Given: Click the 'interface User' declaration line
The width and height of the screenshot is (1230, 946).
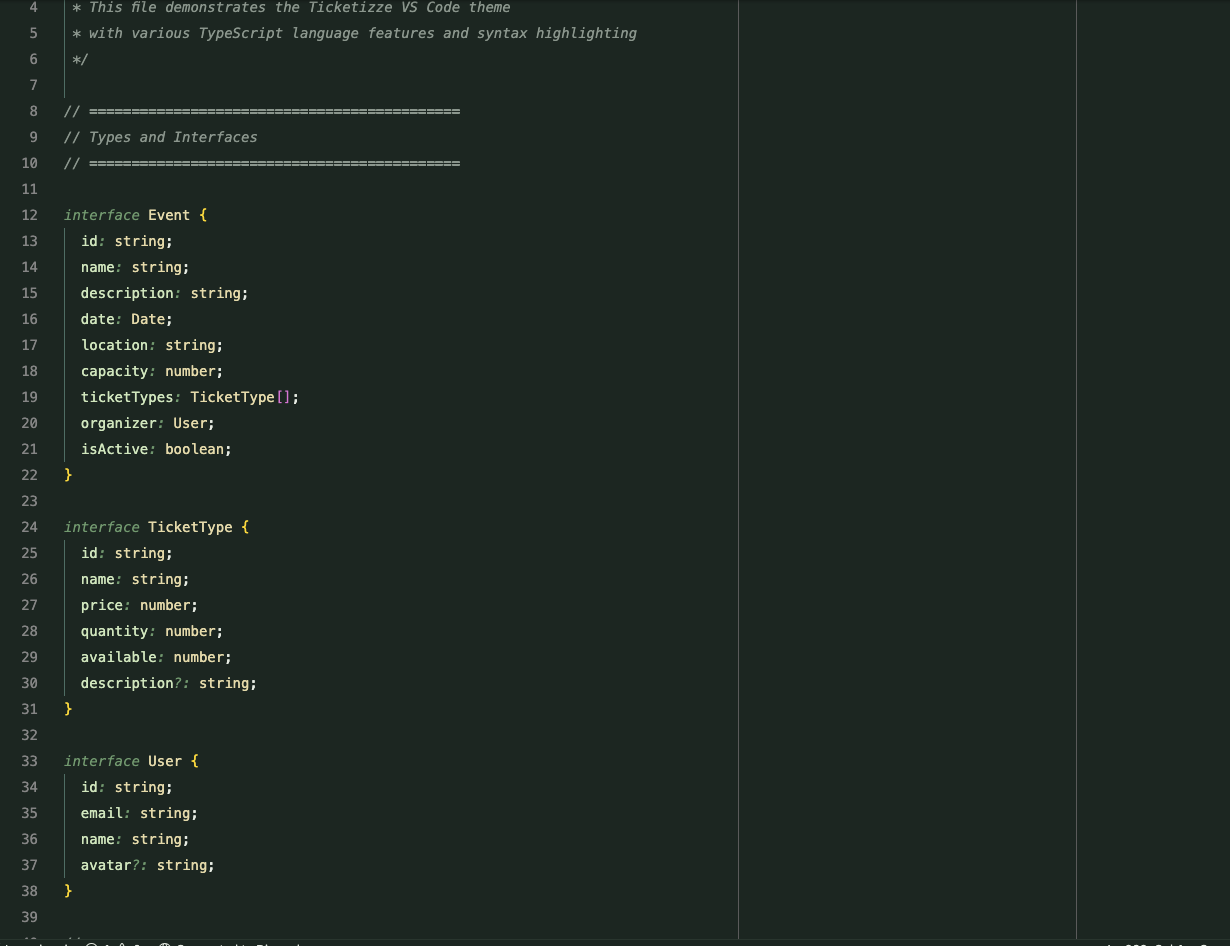Looking at the screenshot, I should click(132, 761).
